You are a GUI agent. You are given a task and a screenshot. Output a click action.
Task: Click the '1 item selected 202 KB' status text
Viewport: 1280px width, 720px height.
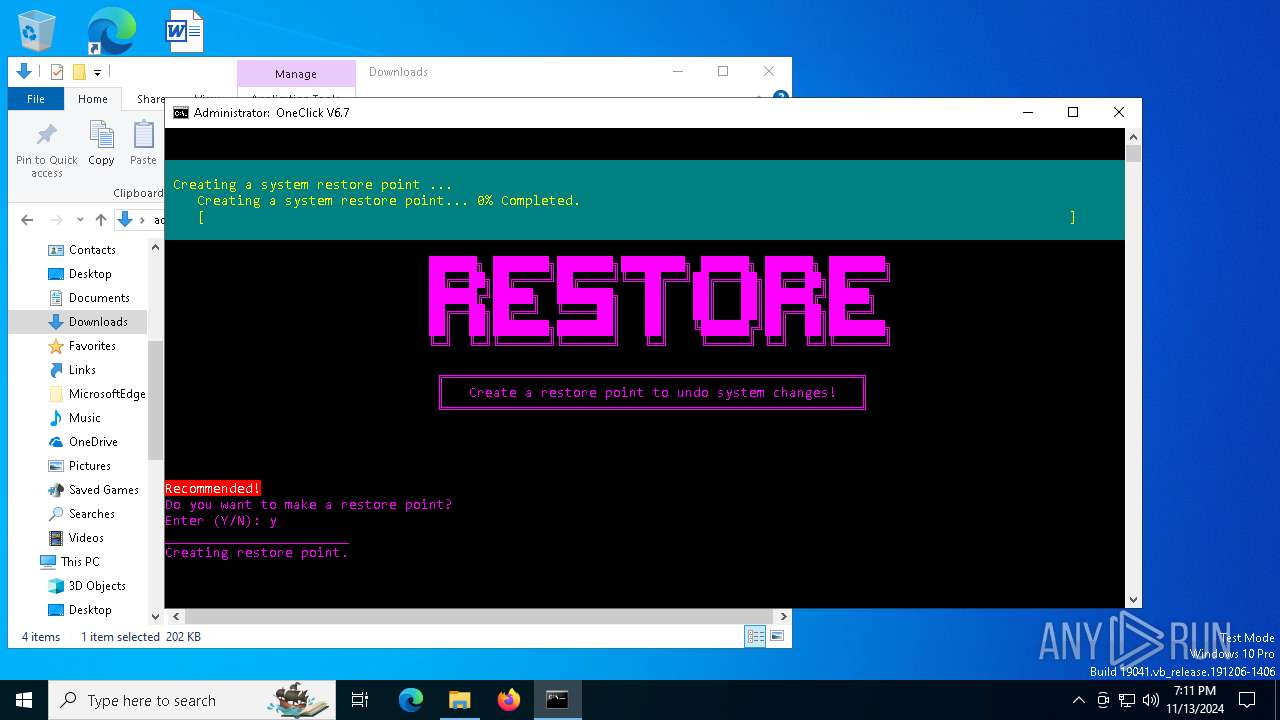tap(141, 637)
